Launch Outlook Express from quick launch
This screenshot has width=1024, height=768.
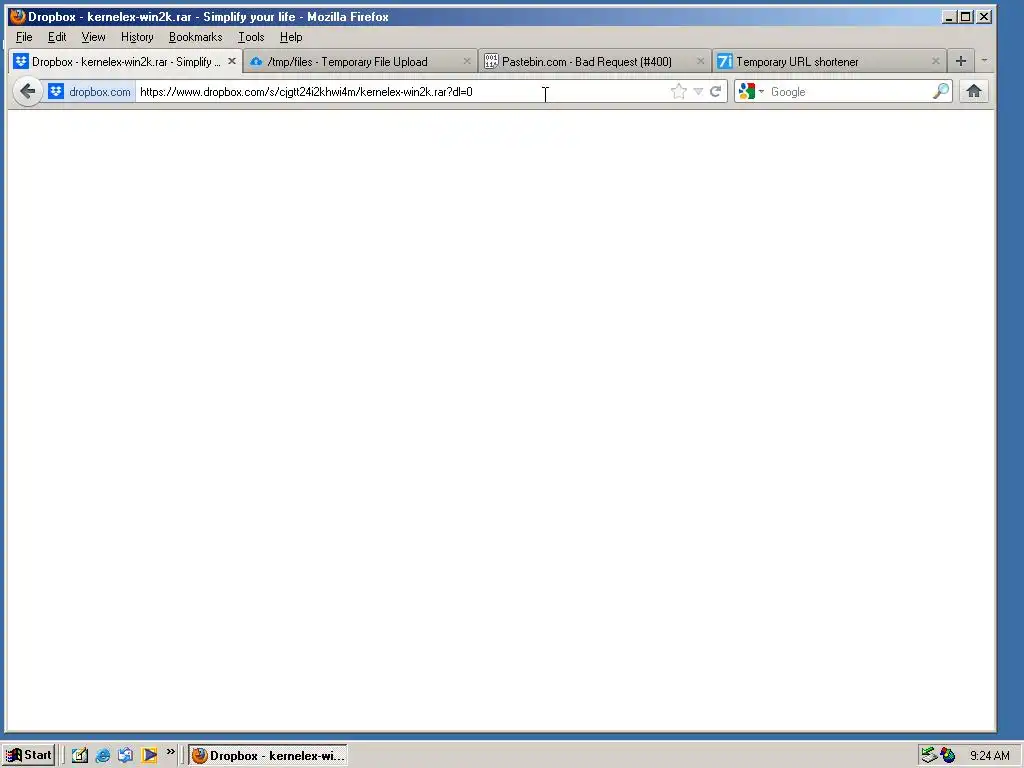pos(125,756)
